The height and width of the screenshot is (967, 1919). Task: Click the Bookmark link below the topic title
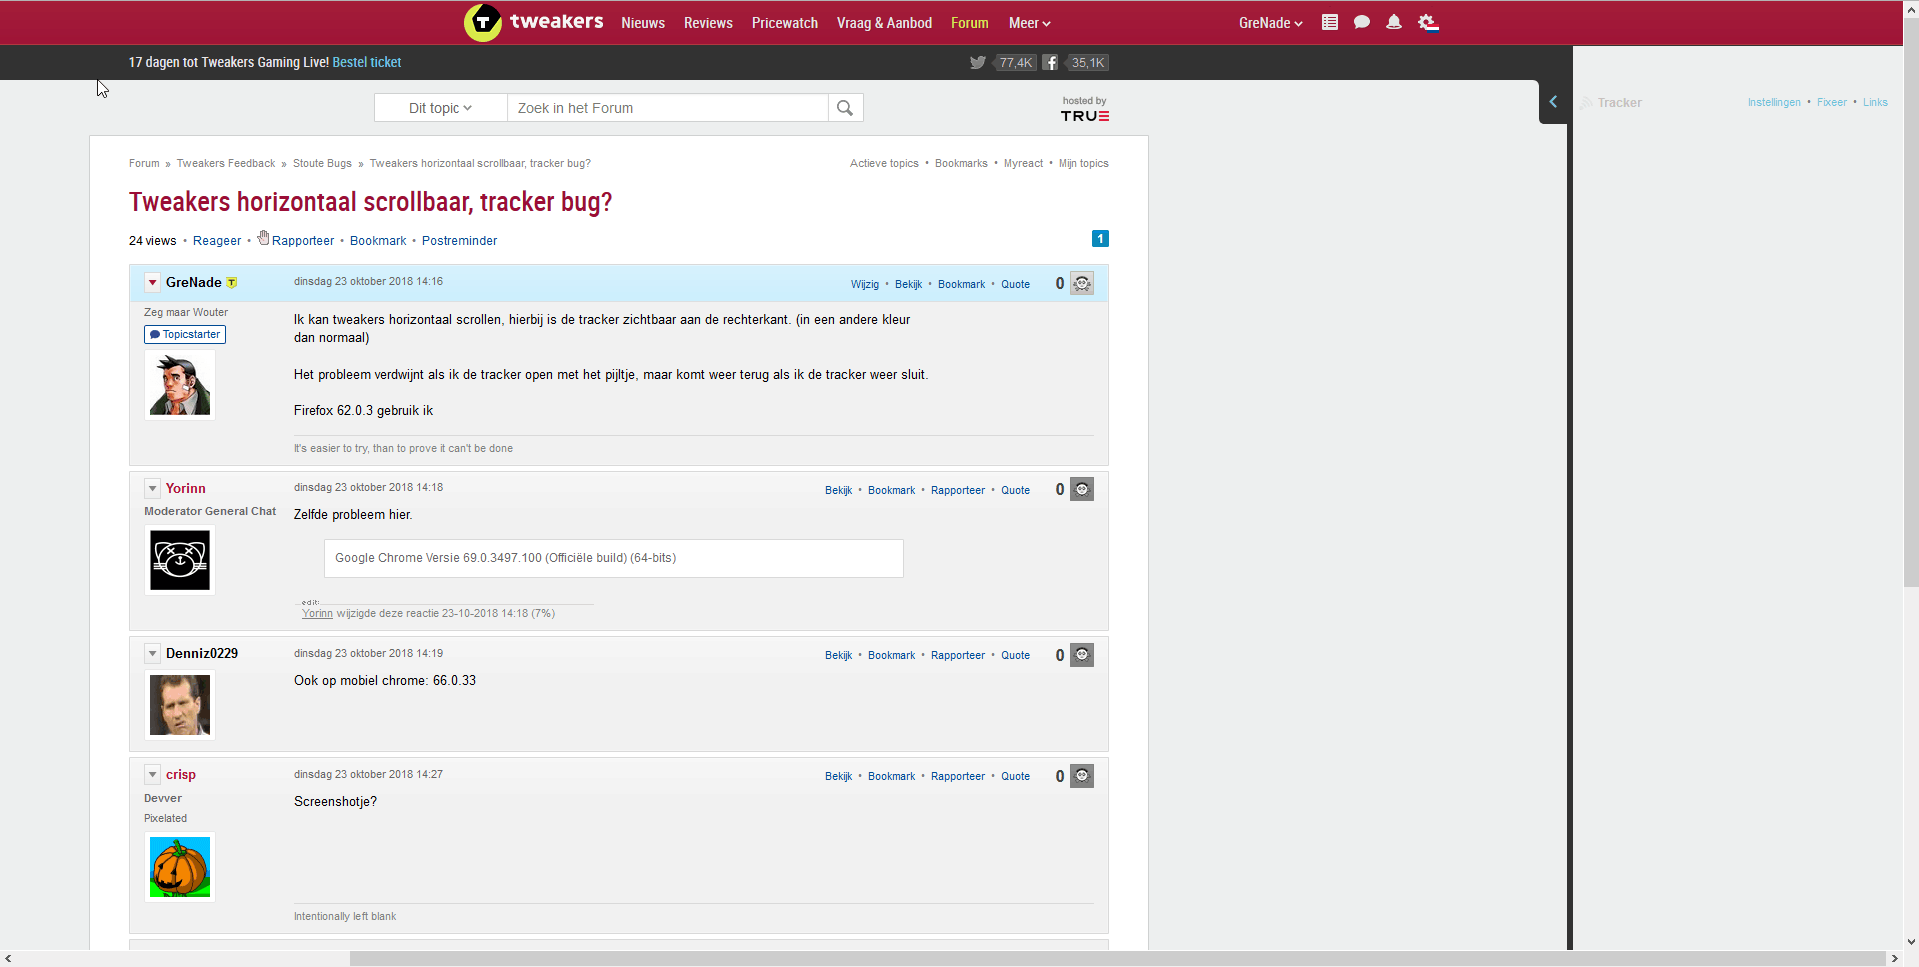[378, 241]
